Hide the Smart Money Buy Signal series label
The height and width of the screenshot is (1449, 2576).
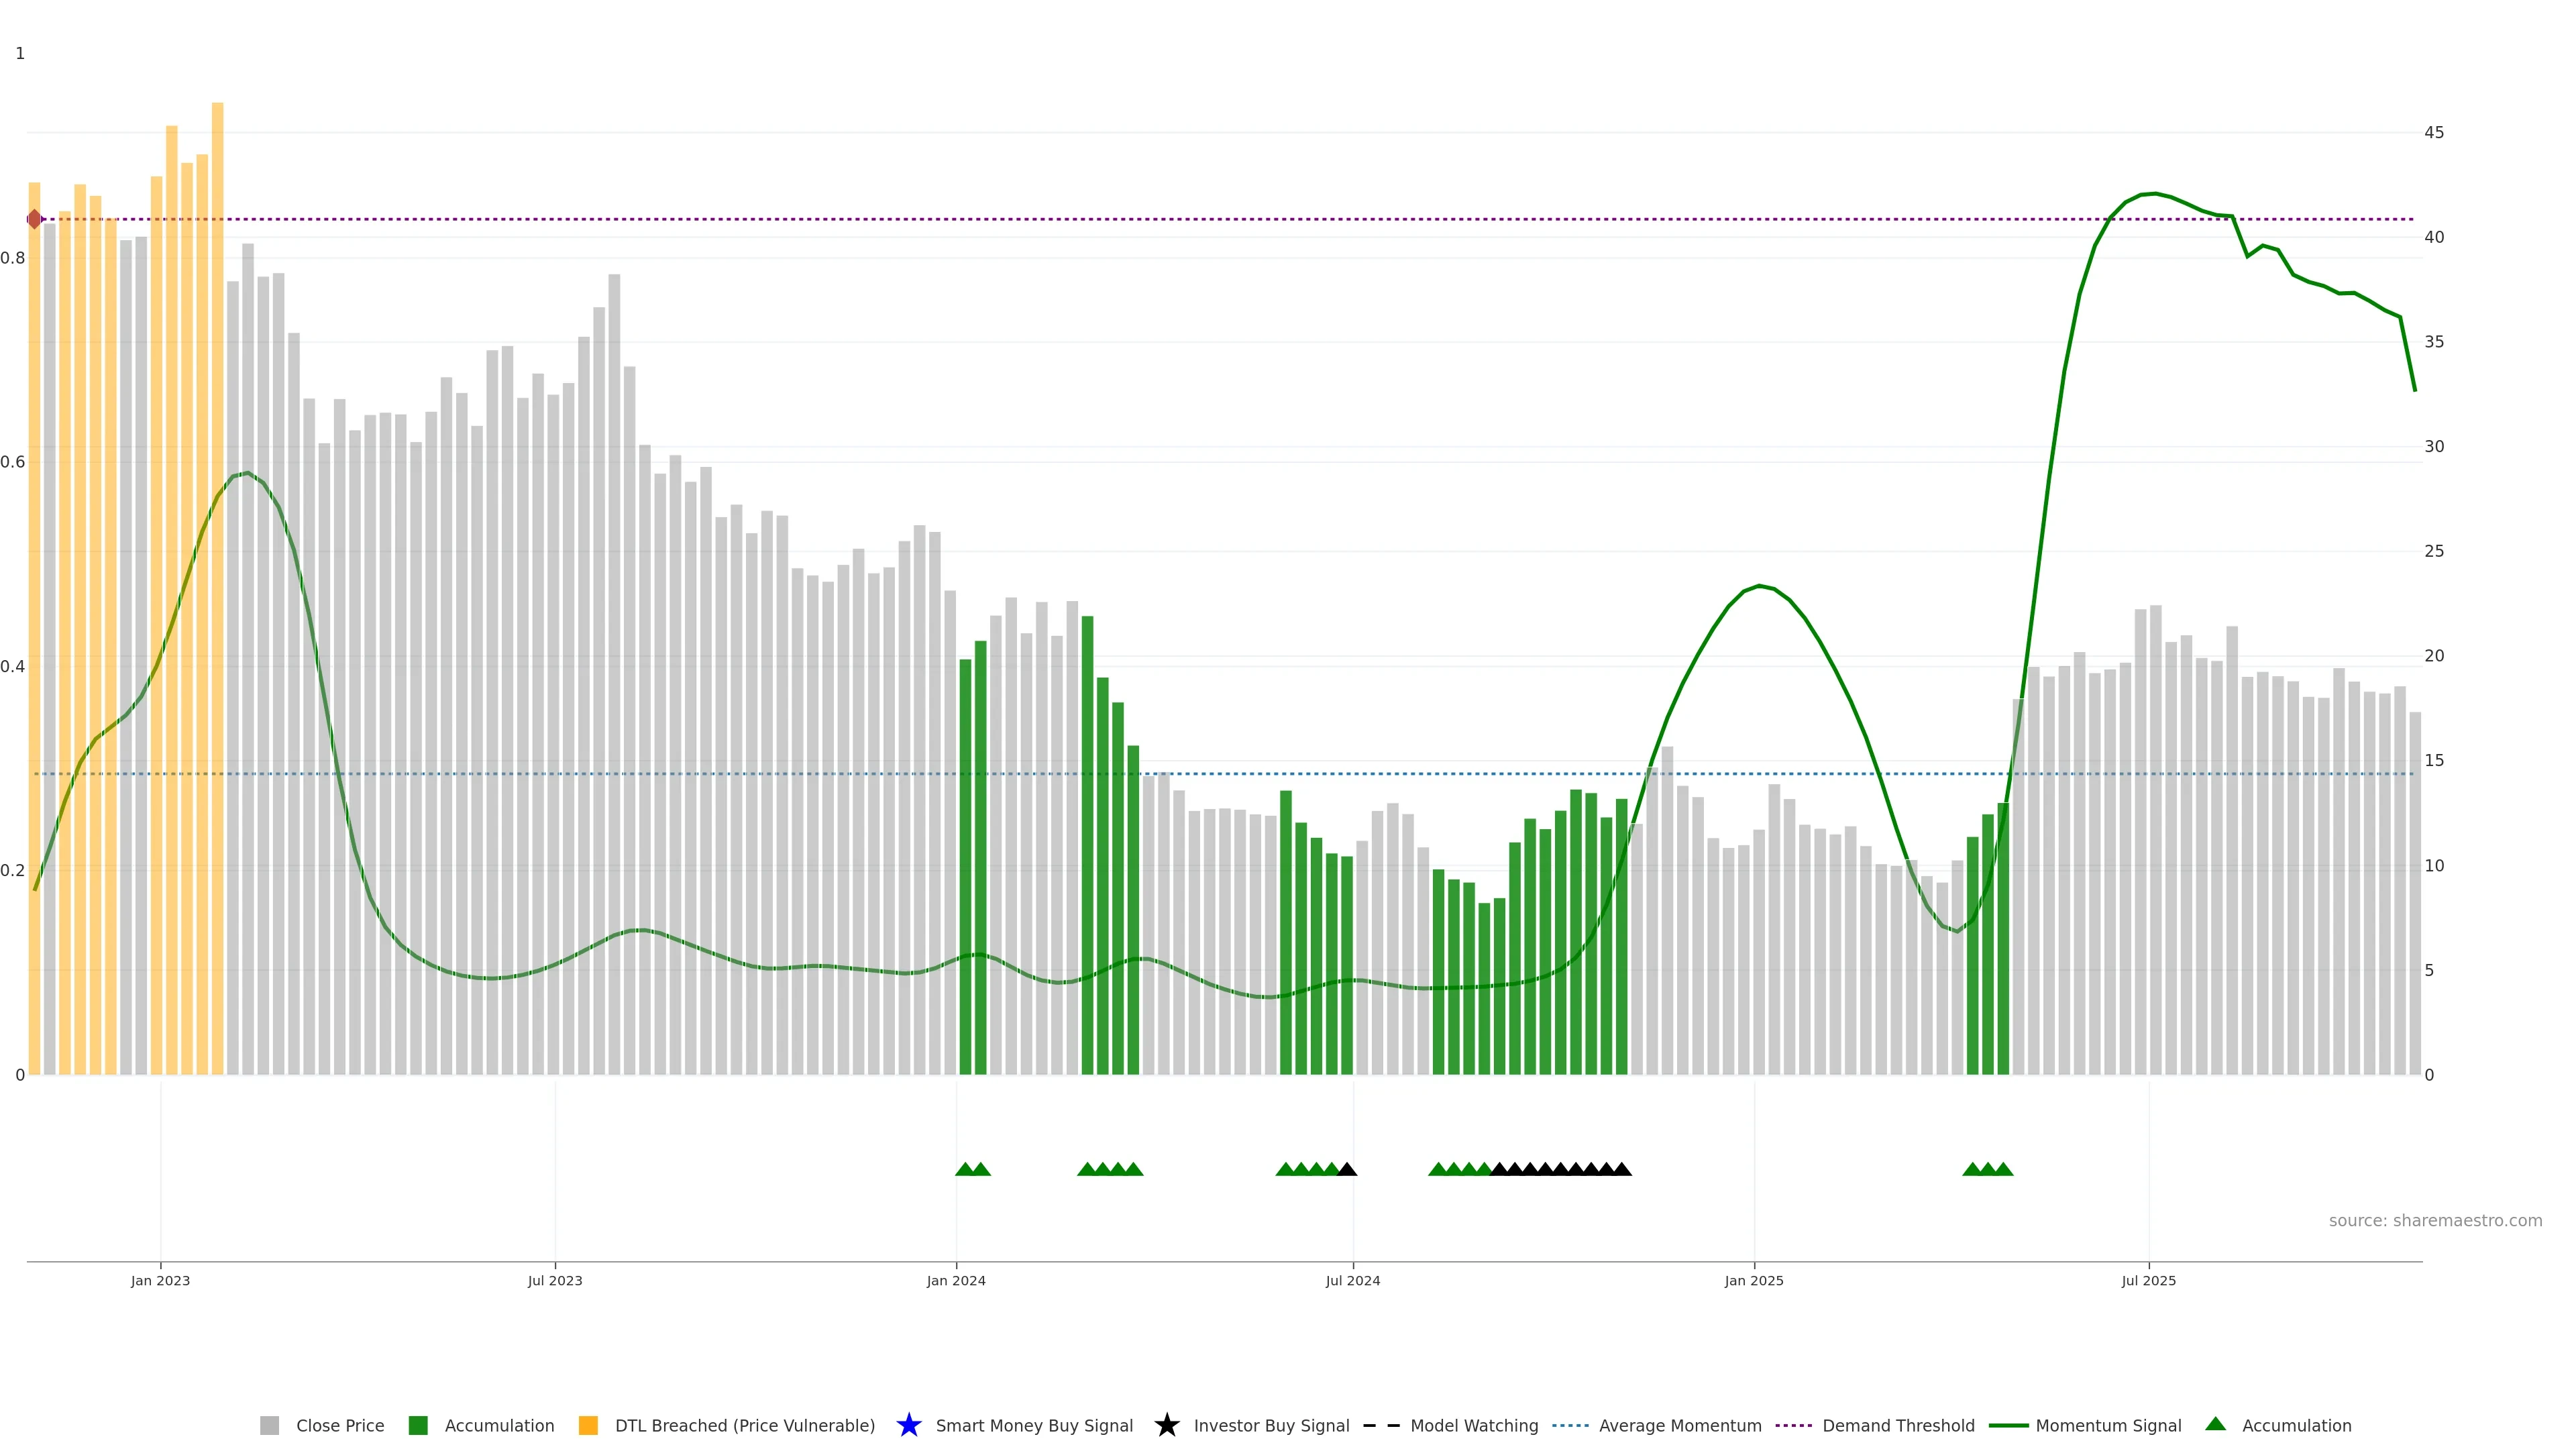1034,1425
